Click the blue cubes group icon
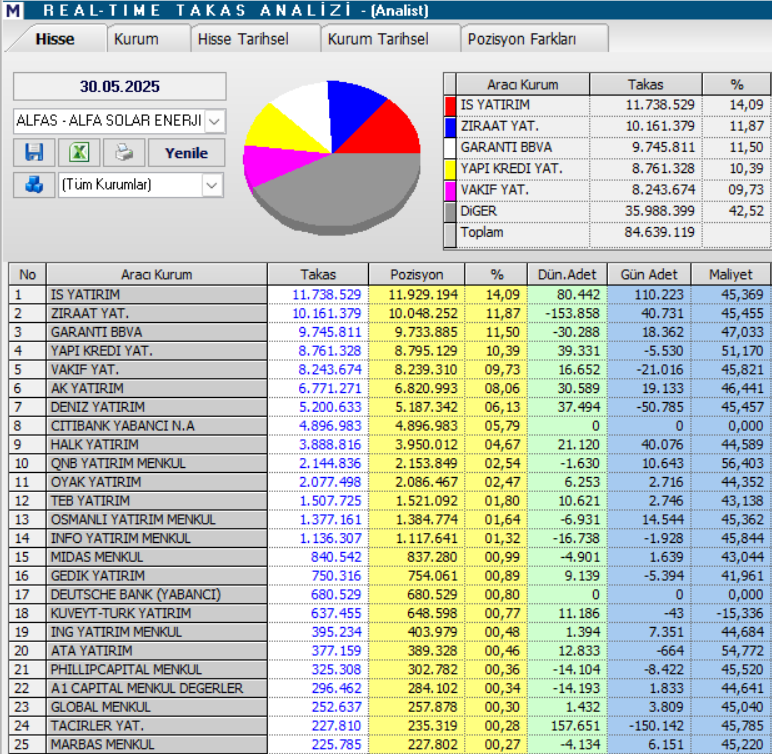This screenshot has width=772, height=754. coord(34,185)
